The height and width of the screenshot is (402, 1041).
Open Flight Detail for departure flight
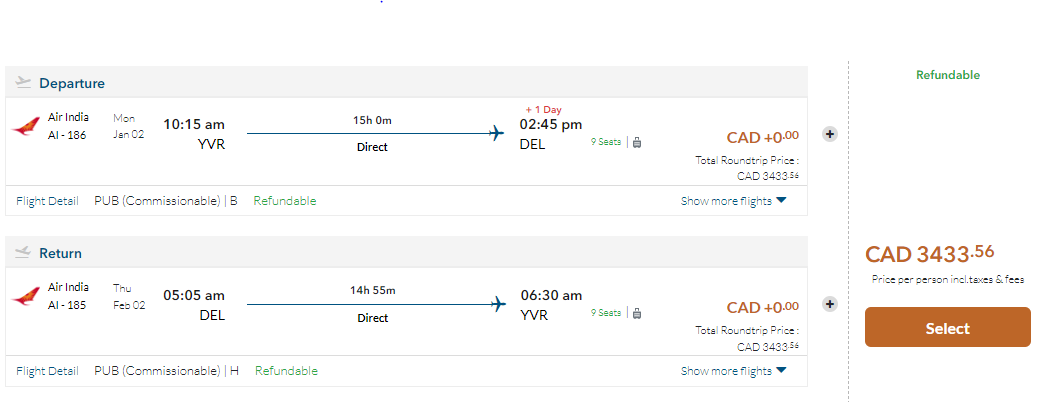[47, 201]
